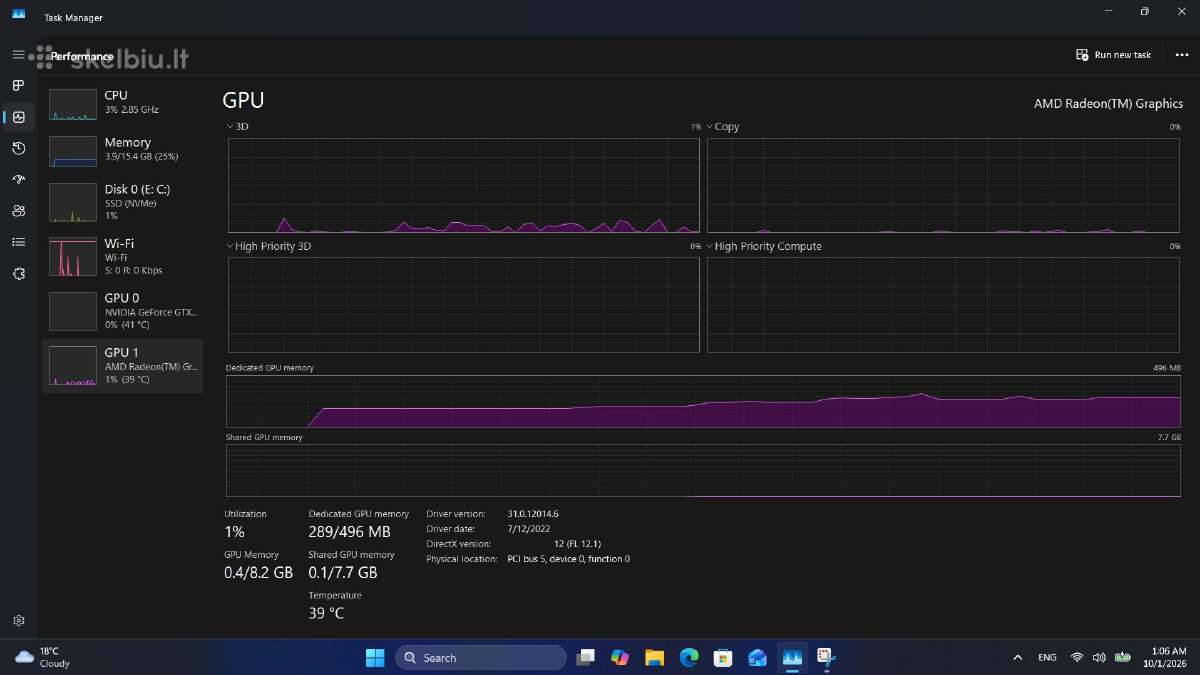This screenshot has width=1200, height=675.
Task: Click the driver date 7/12/2022
Action: (x=529, y=528)
